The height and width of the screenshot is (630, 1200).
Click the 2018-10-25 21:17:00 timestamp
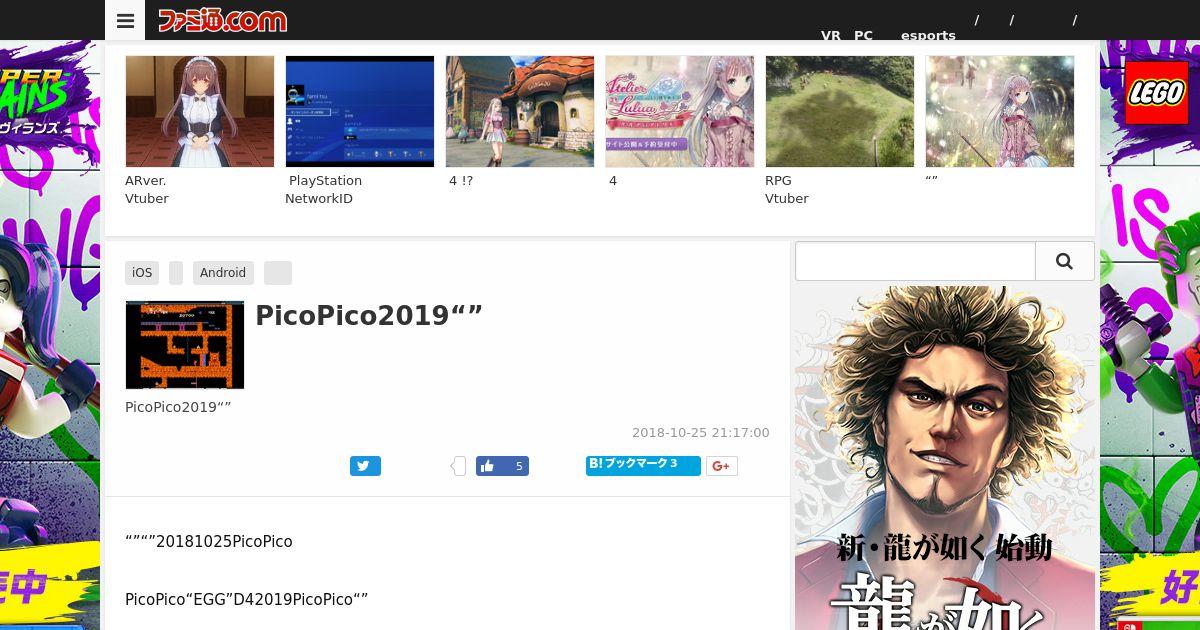click(x=701, y=433)
